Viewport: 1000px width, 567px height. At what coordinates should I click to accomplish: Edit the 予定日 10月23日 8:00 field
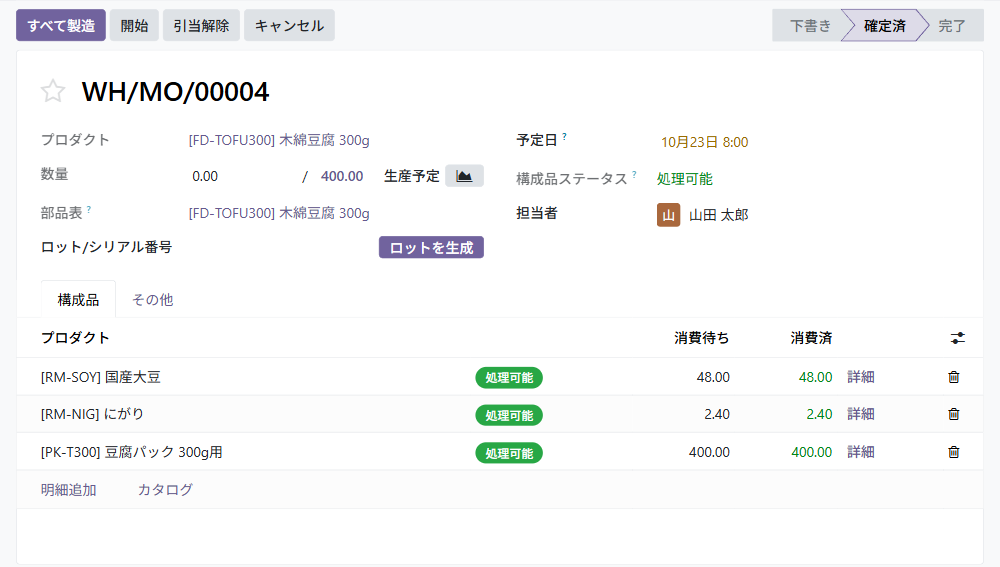click(x=704, y=142)
